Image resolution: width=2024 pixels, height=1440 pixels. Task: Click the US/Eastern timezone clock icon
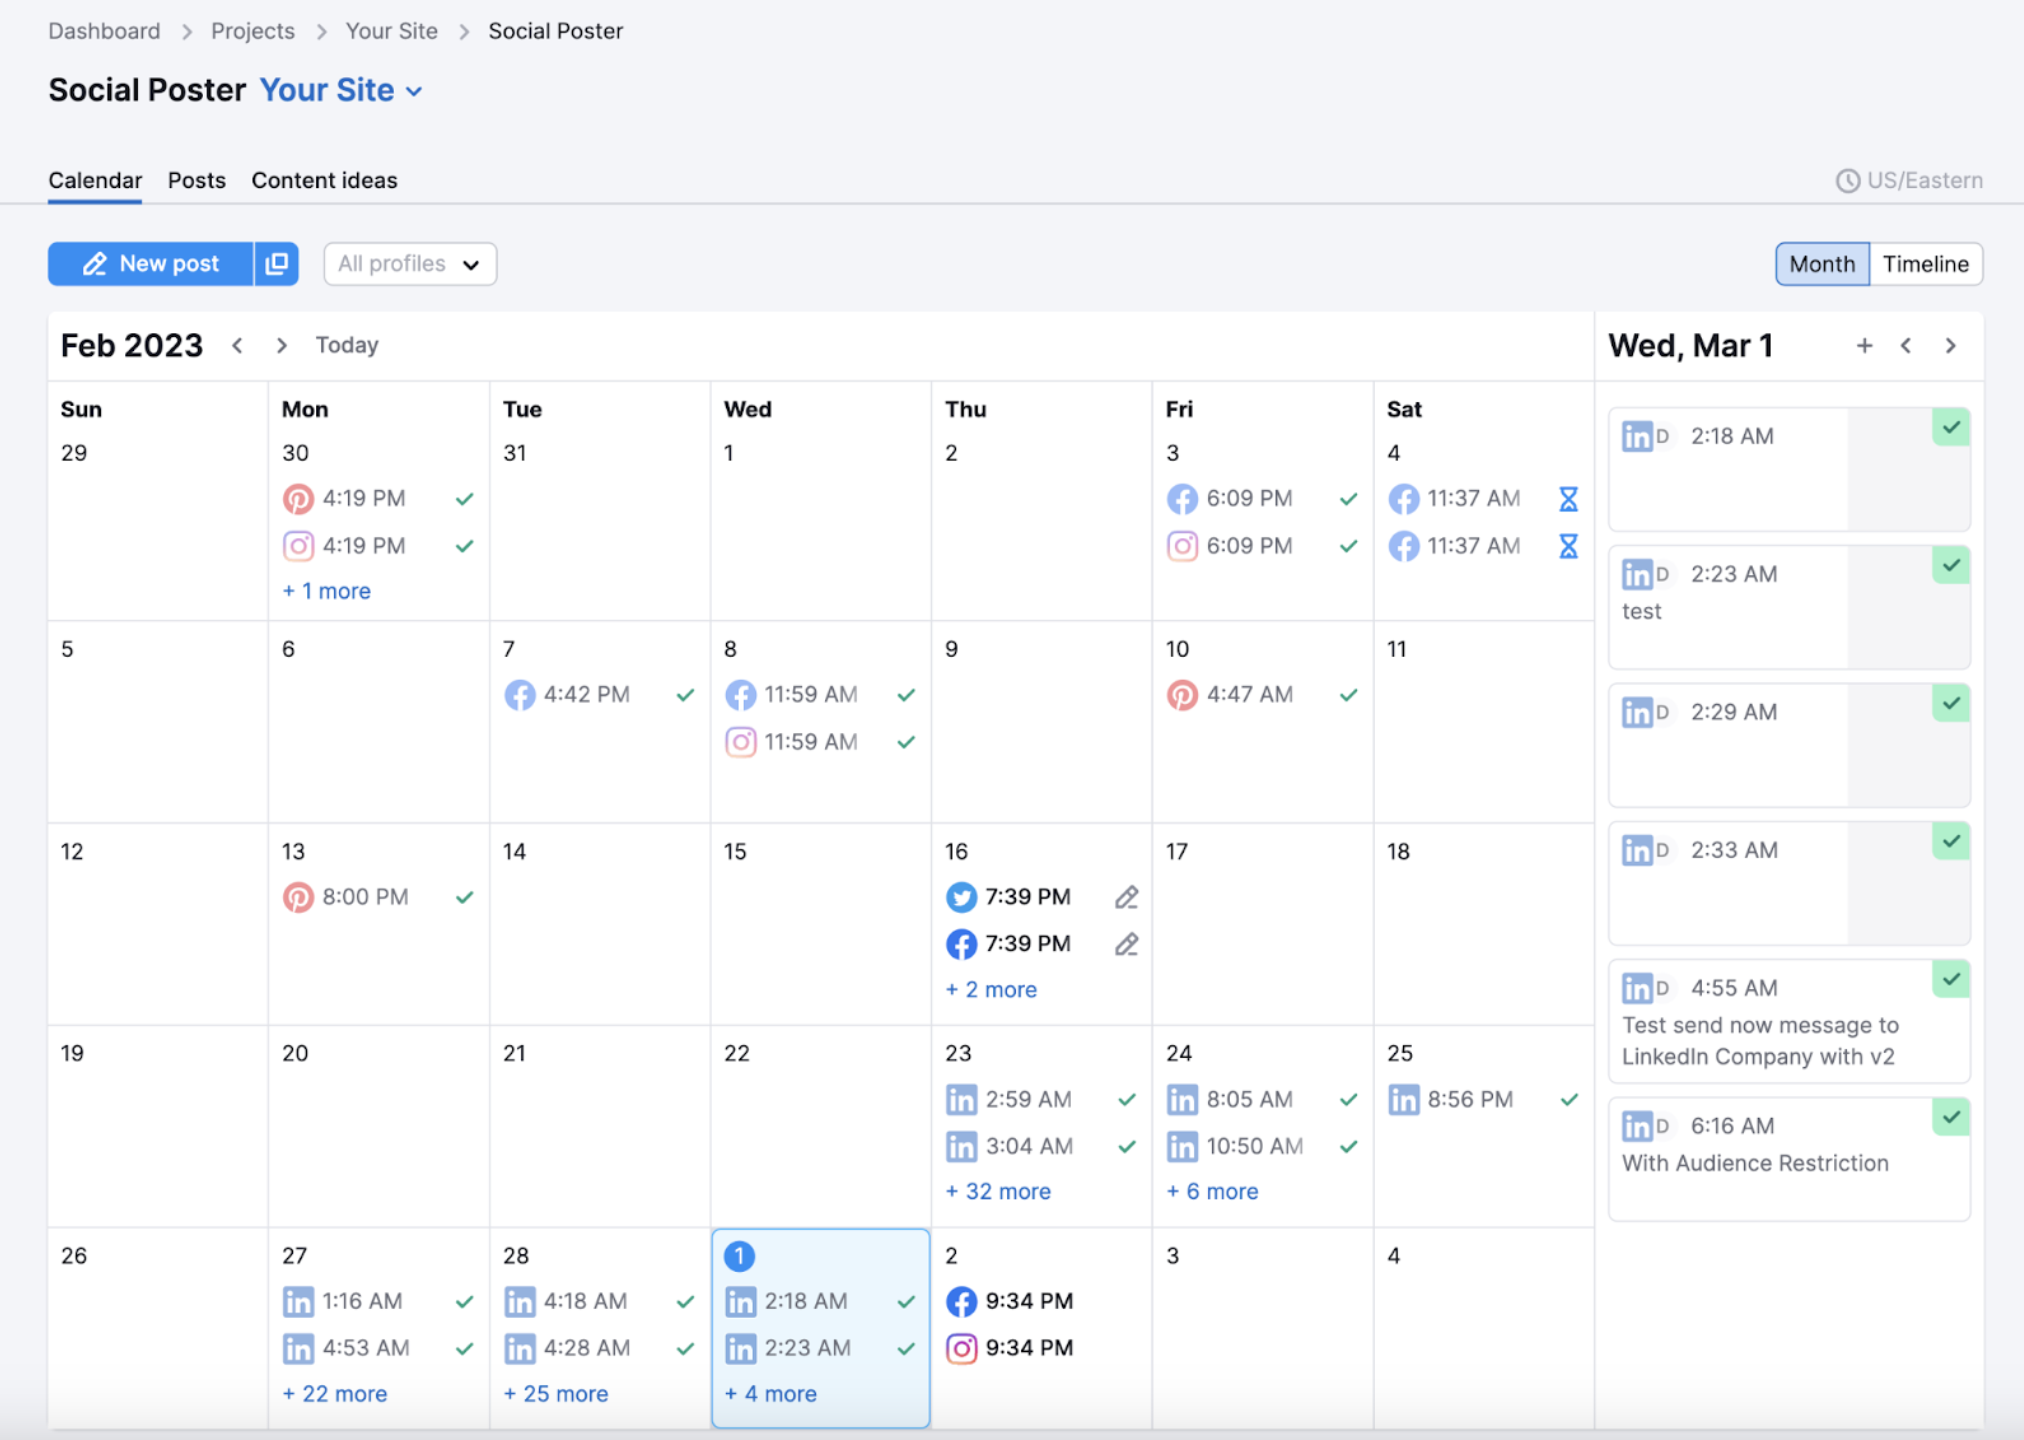tap(1847, 181)
